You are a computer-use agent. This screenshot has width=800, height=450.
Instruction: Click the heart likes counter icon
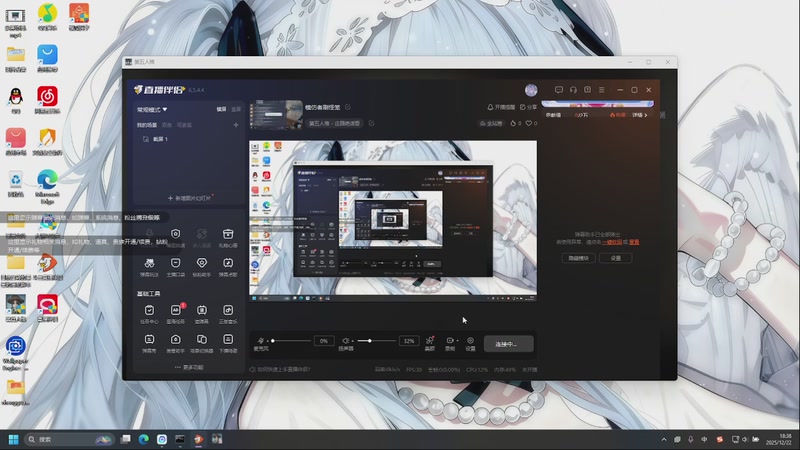[529, 123]
